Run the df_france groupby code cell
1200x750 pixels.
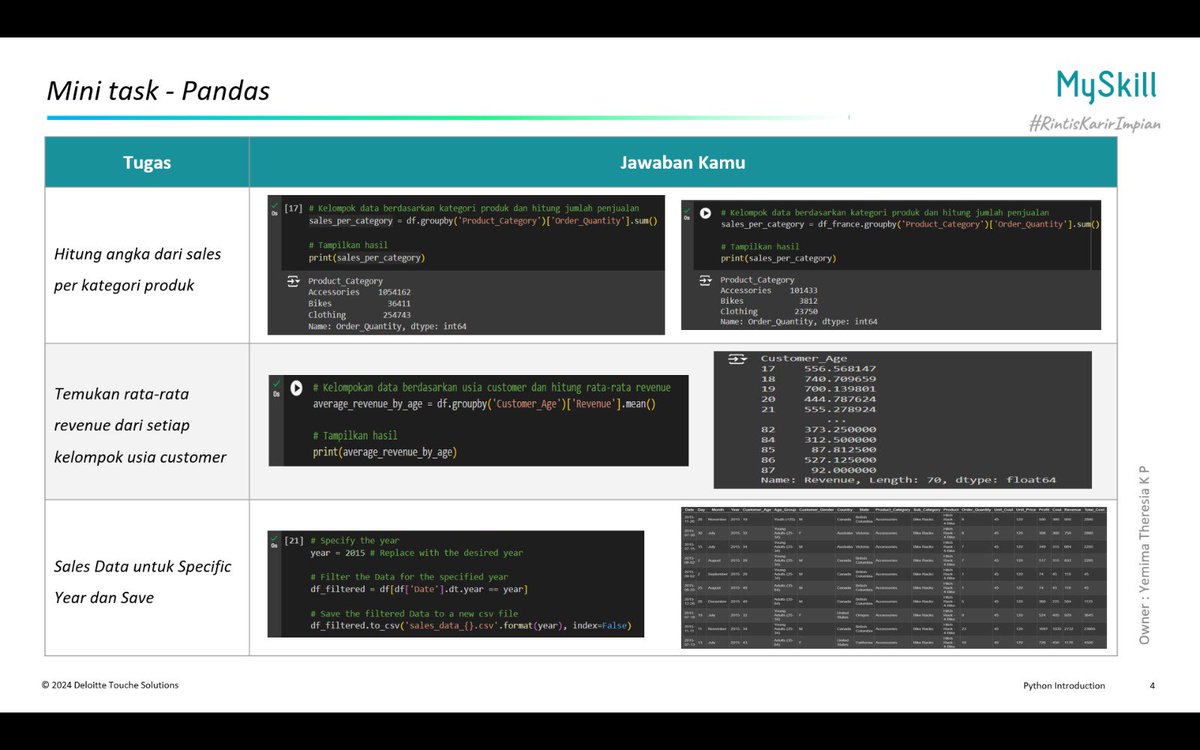pyautogui.click(x=705, y=213)
